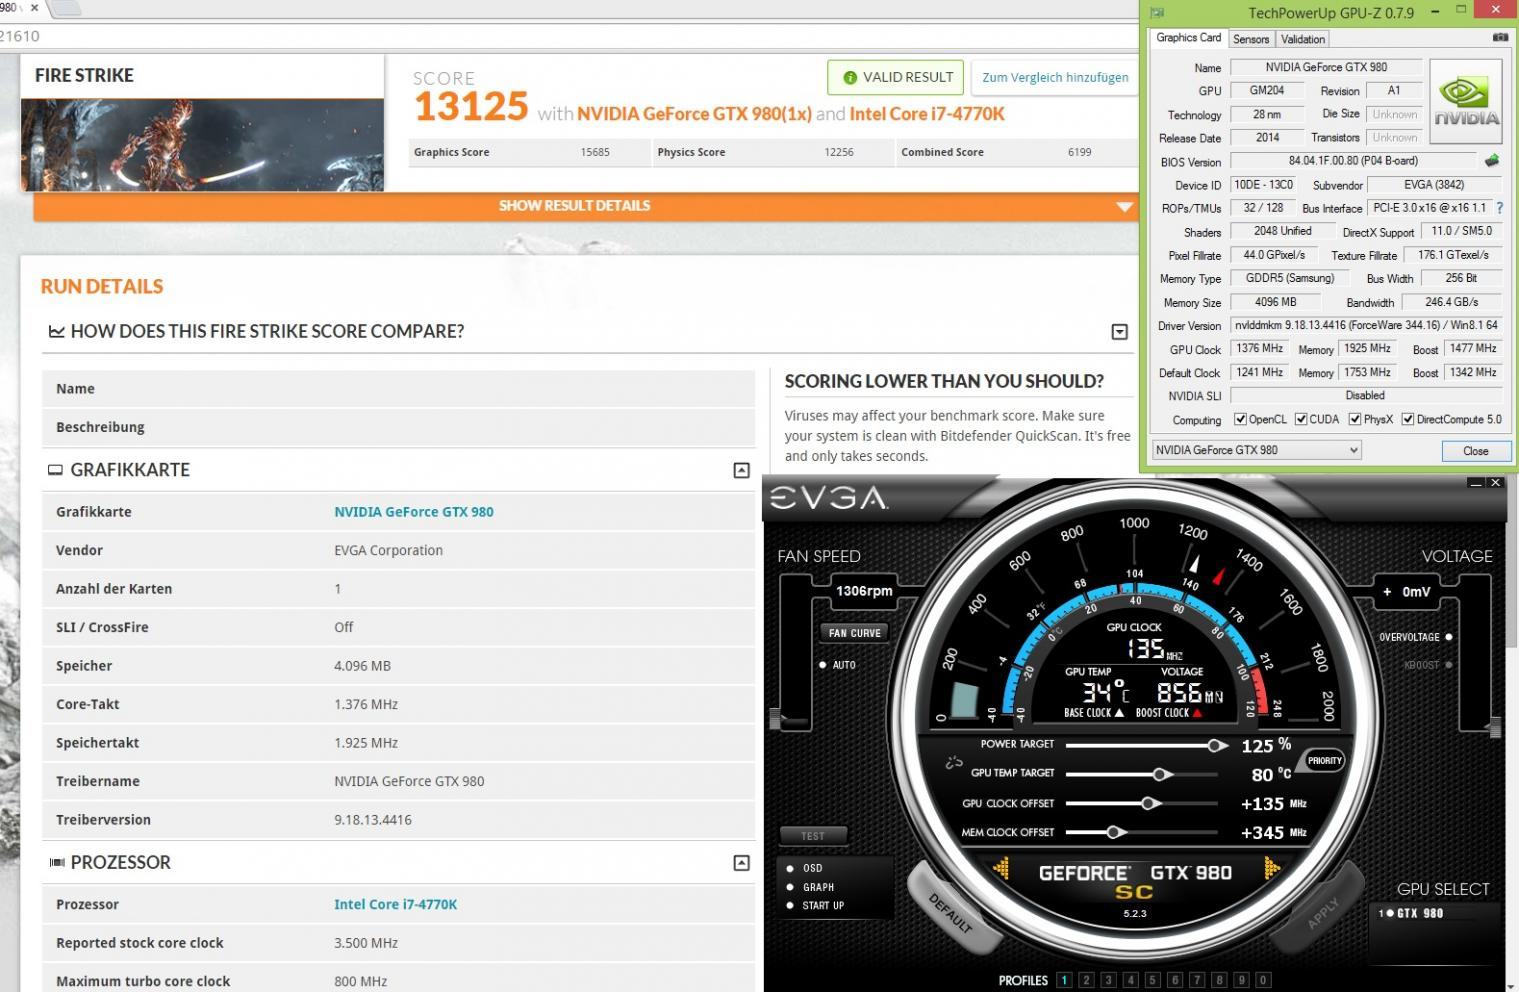This screenshot has width=1519, height=992.
Task: Toggle the PhysX checkbox in GPU-Z
Action: (1355, 420)
